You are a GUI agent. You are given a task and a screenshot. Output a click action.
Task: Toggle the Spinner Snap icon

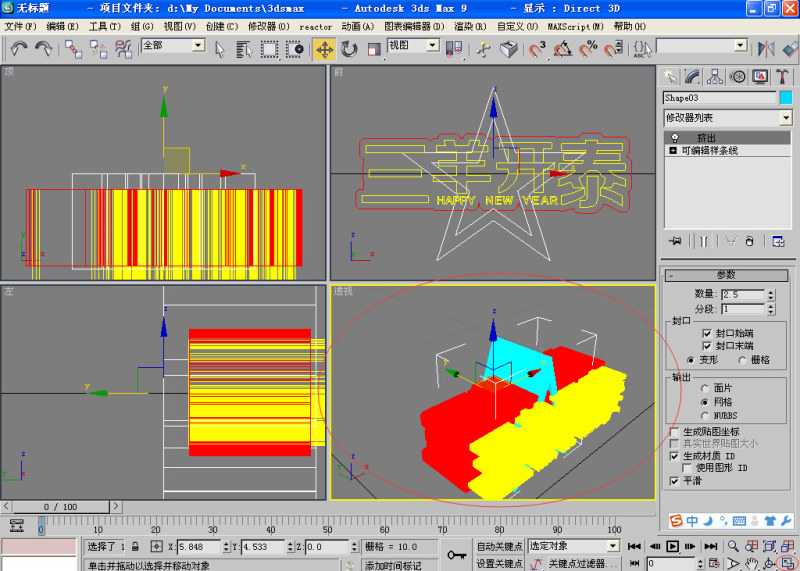[613, 49]
